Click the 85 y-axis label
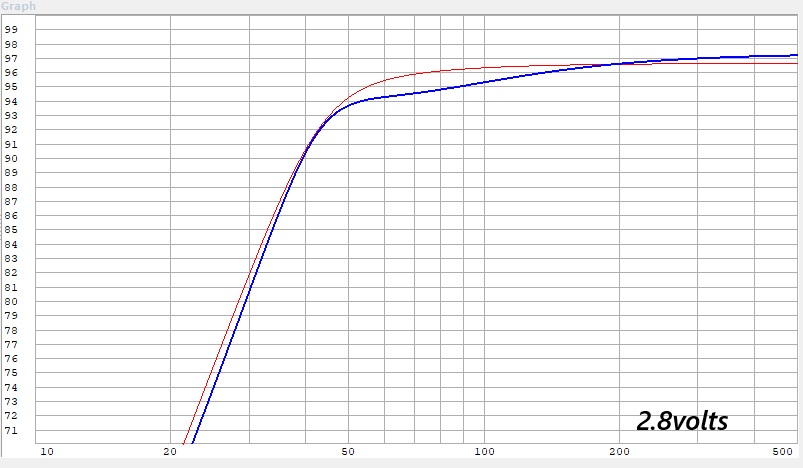Screen dimensions: 803x468 [x=12, y=230]
